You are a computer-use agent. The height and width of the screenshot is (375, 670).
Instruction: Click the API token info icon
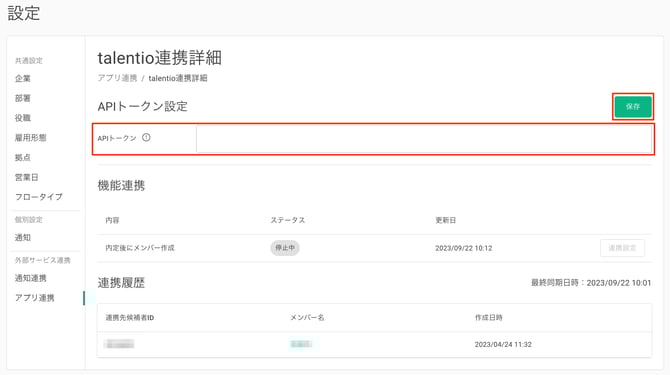pyautogui.click(x=146, y=138)
